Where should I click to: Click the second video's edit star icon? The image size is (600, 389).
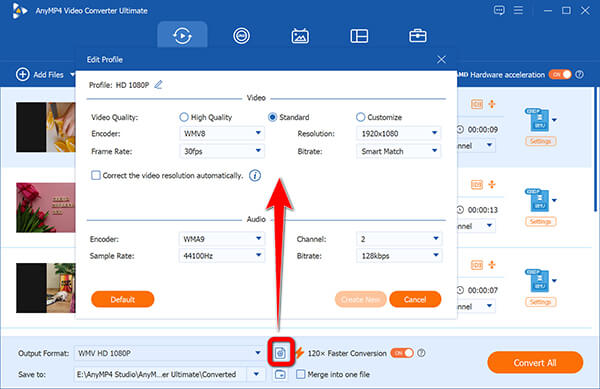point(492,184)
